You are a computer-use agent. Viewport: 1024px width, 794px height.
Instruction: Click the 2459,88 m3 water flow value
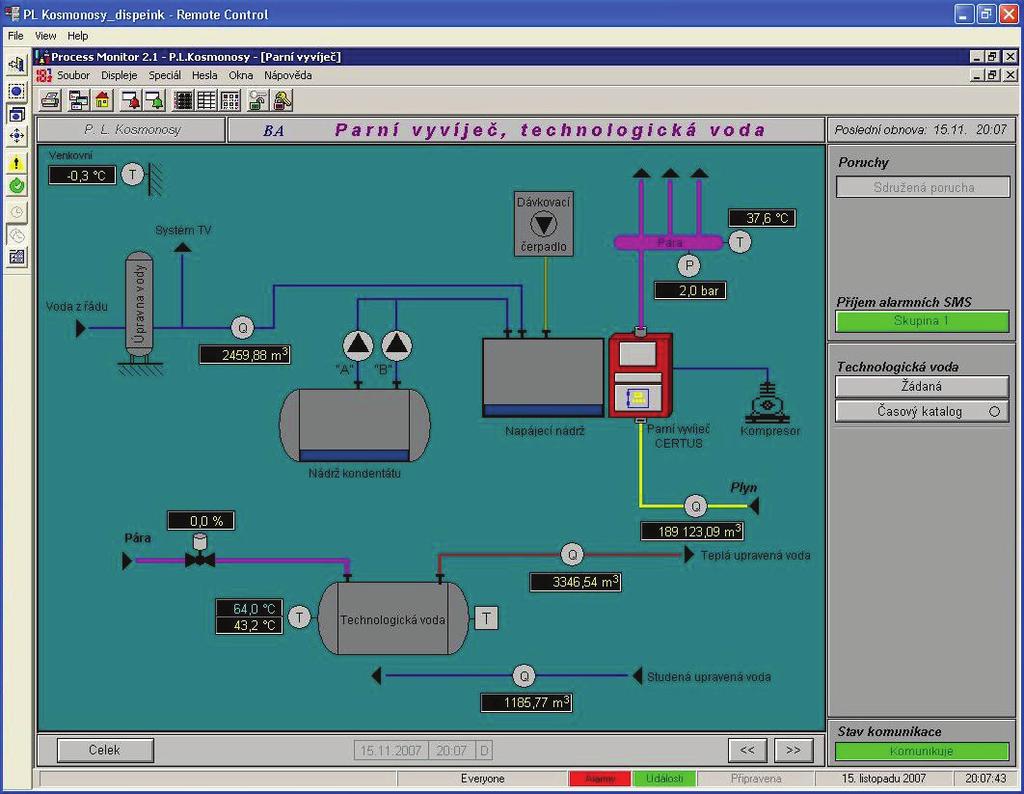coord(245,355)
